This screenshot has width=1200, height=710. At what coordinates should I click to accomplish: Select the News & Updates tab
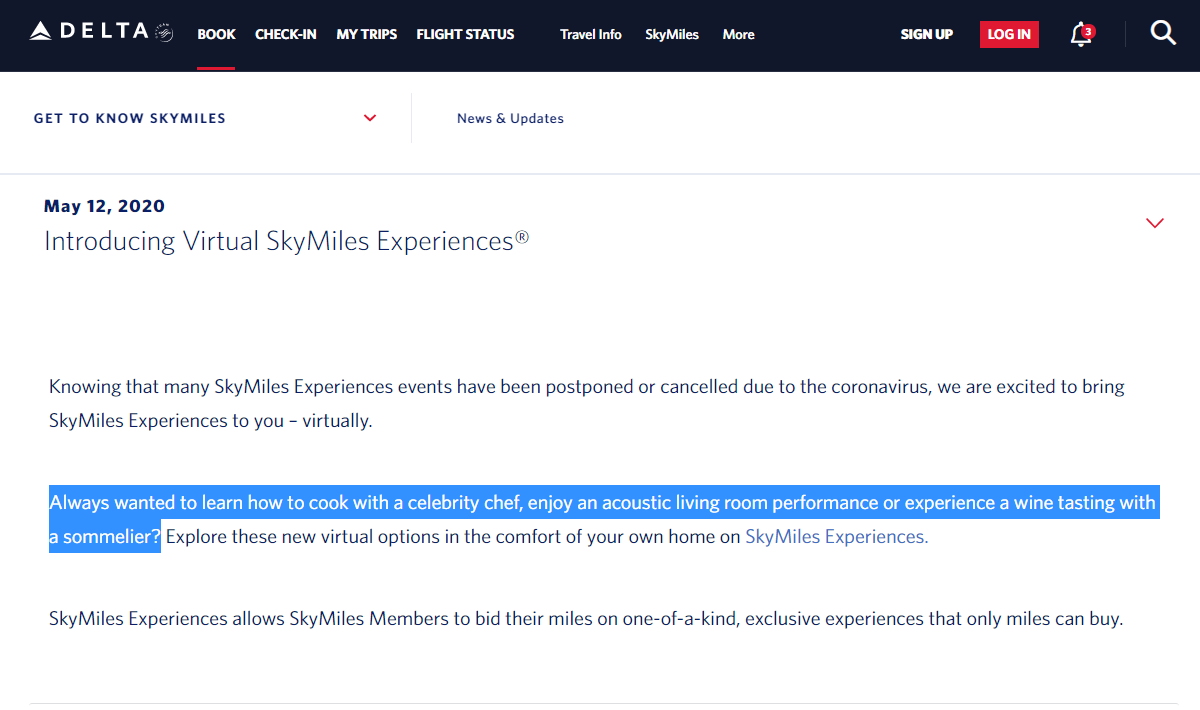click(510, 118)
